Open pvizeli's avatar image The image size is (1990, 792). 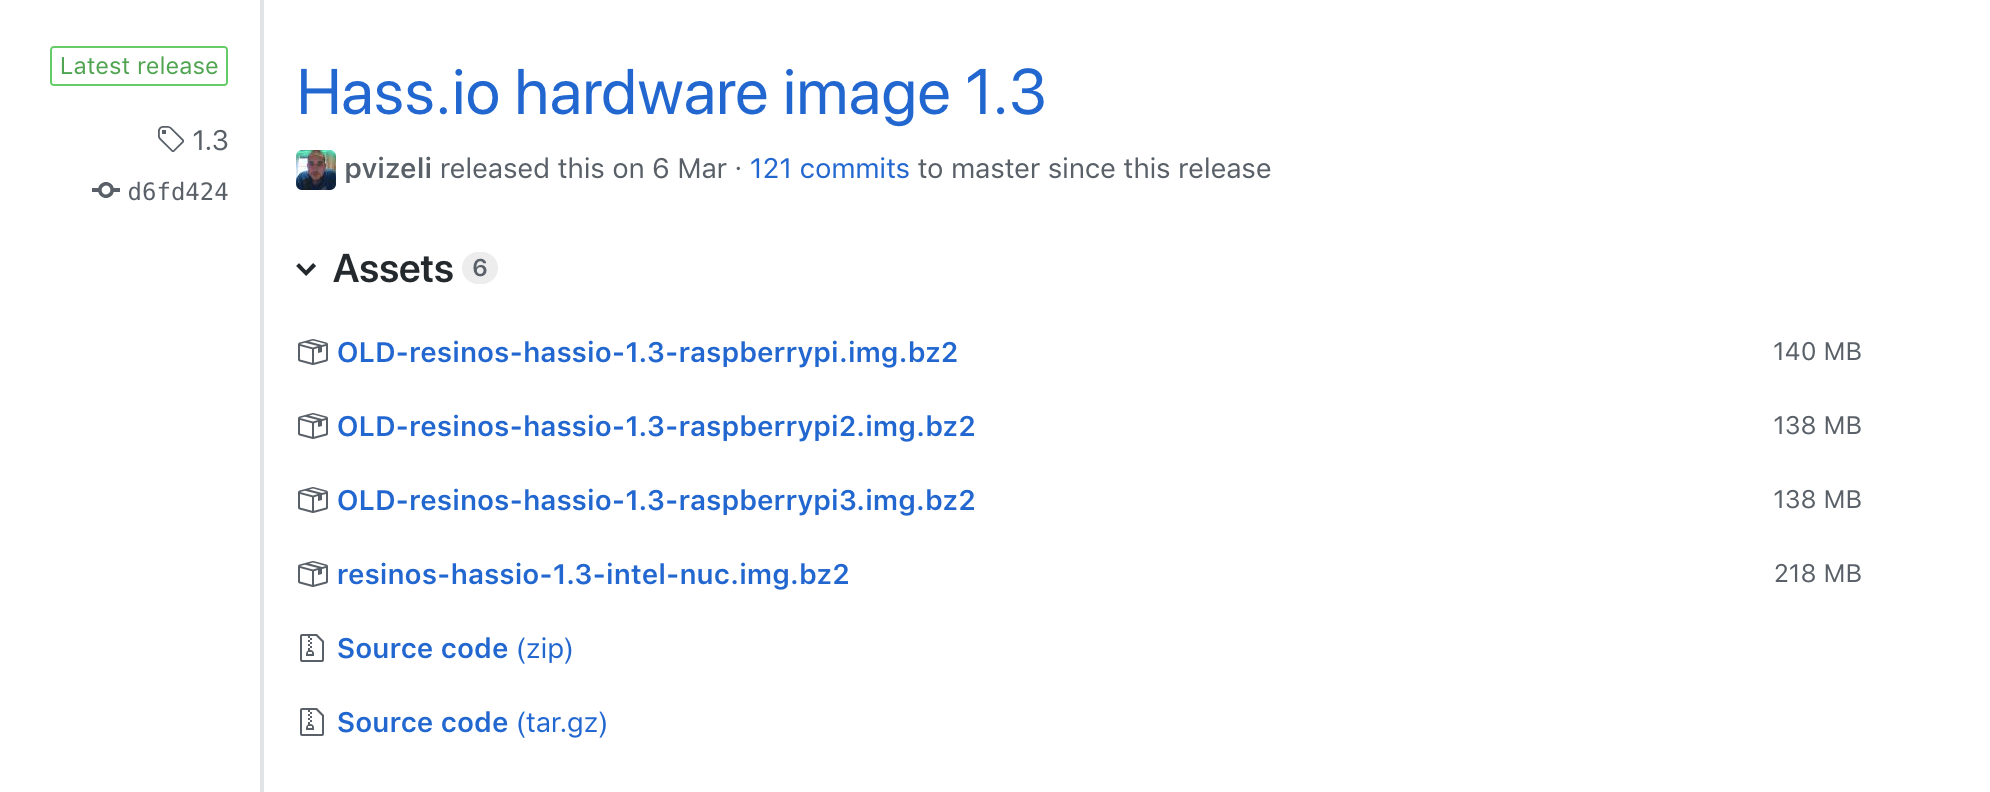[316, 170]
